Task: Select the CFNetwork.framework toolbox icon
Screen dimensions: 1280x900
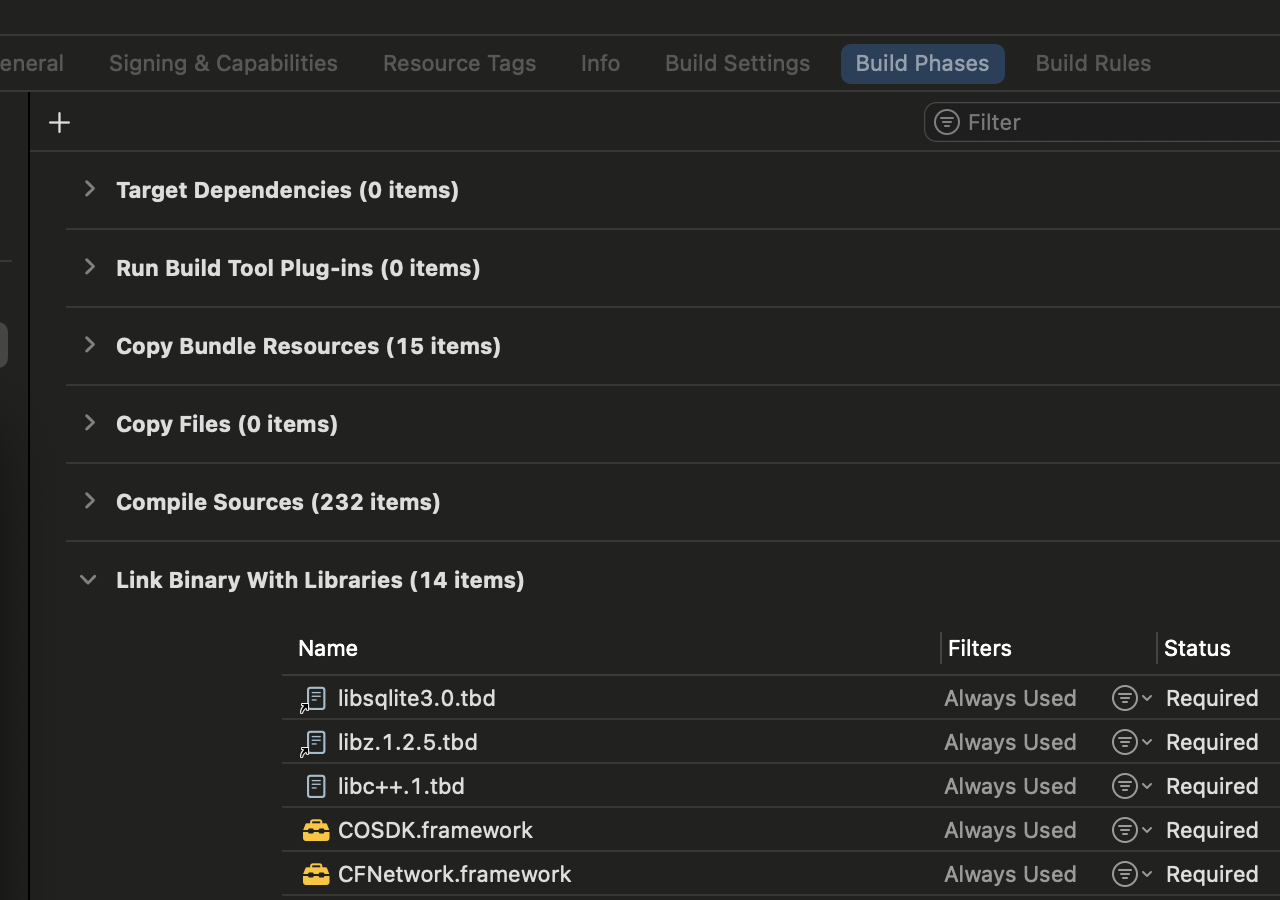Action: pyautogui.click(x=316, y=874)
